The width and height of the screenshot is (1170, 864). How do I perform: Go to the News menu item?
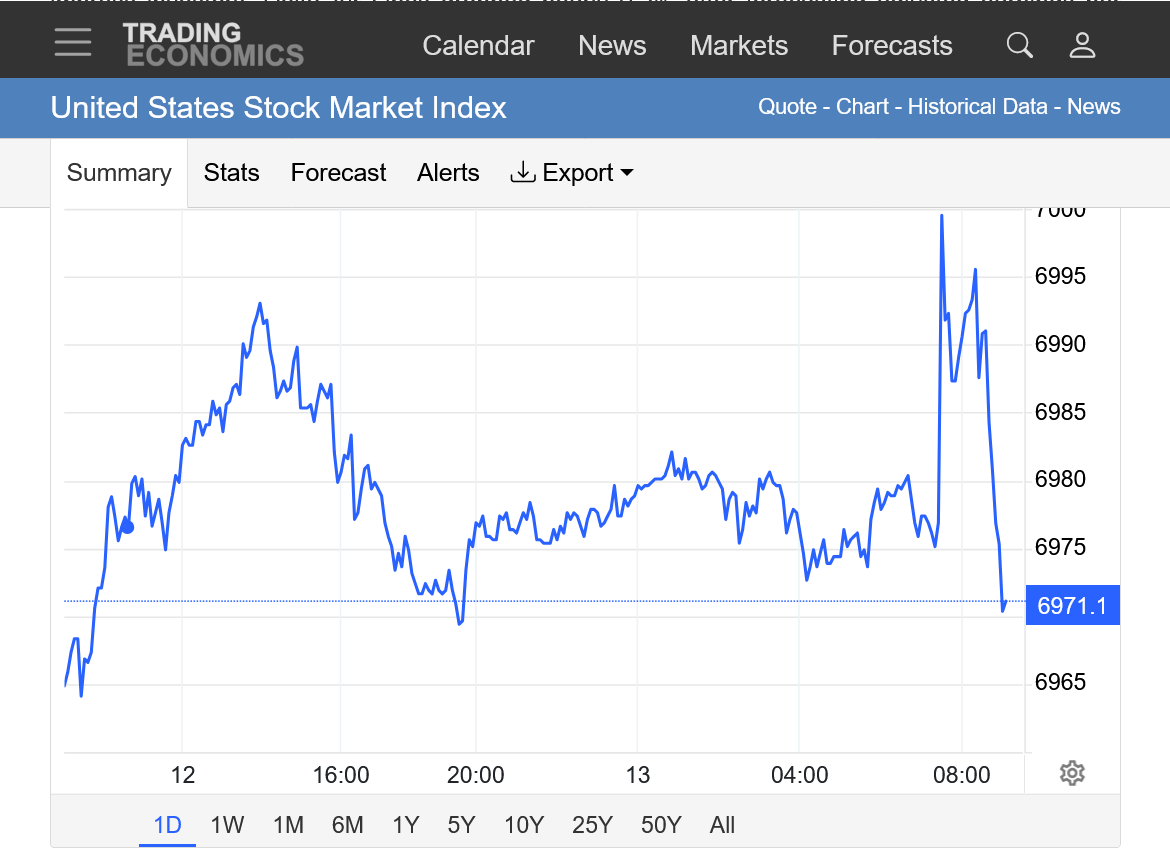pyautogui.click(x=612, y=46)
